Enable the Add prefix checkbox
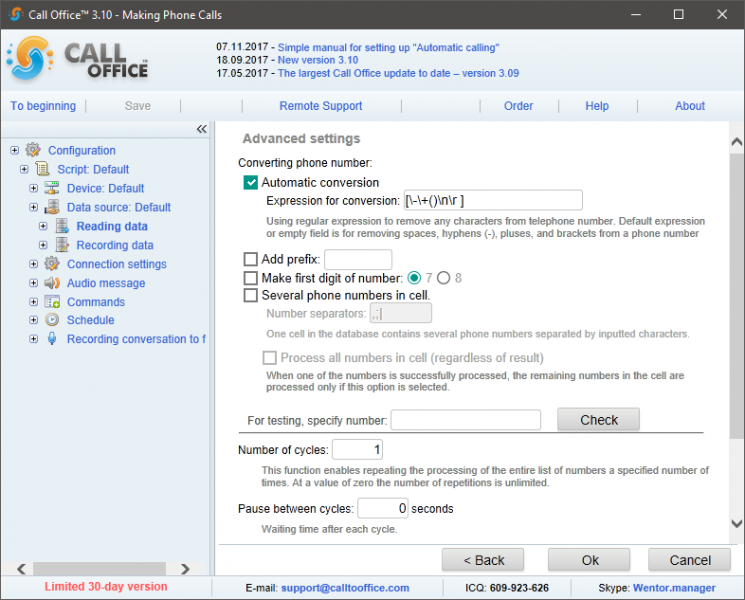Image resolution: width=745 pixels, height=600 pixels. click(x=250, y=259)
